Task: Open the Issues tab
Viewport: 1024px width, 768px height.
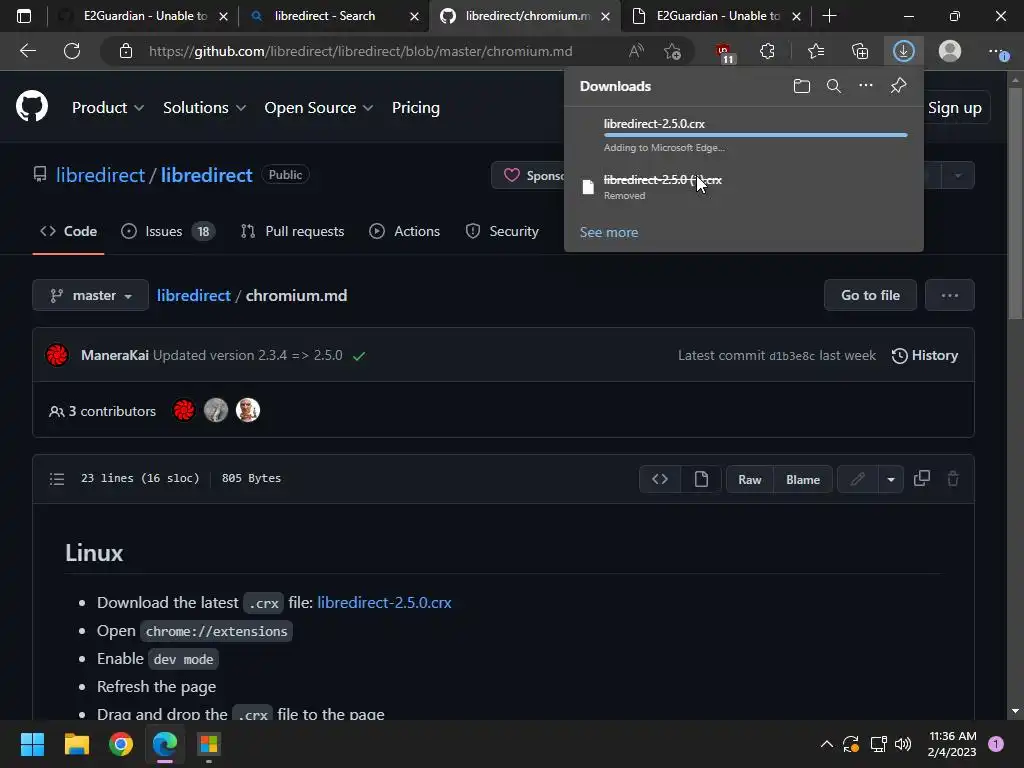Action: [168, 231]
